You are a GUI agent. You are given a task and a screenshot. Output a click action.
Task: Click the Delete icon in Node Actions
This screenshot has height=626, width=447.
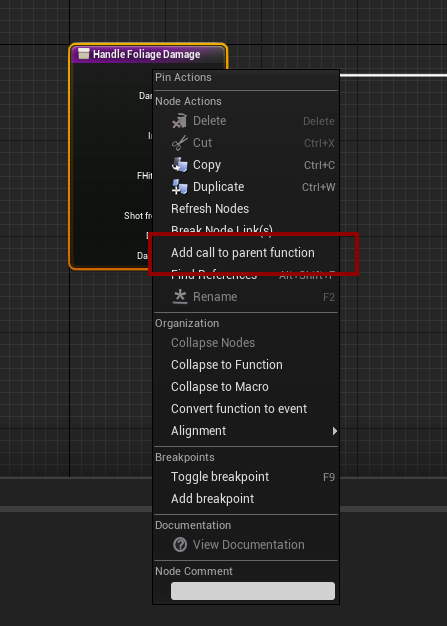180,121
